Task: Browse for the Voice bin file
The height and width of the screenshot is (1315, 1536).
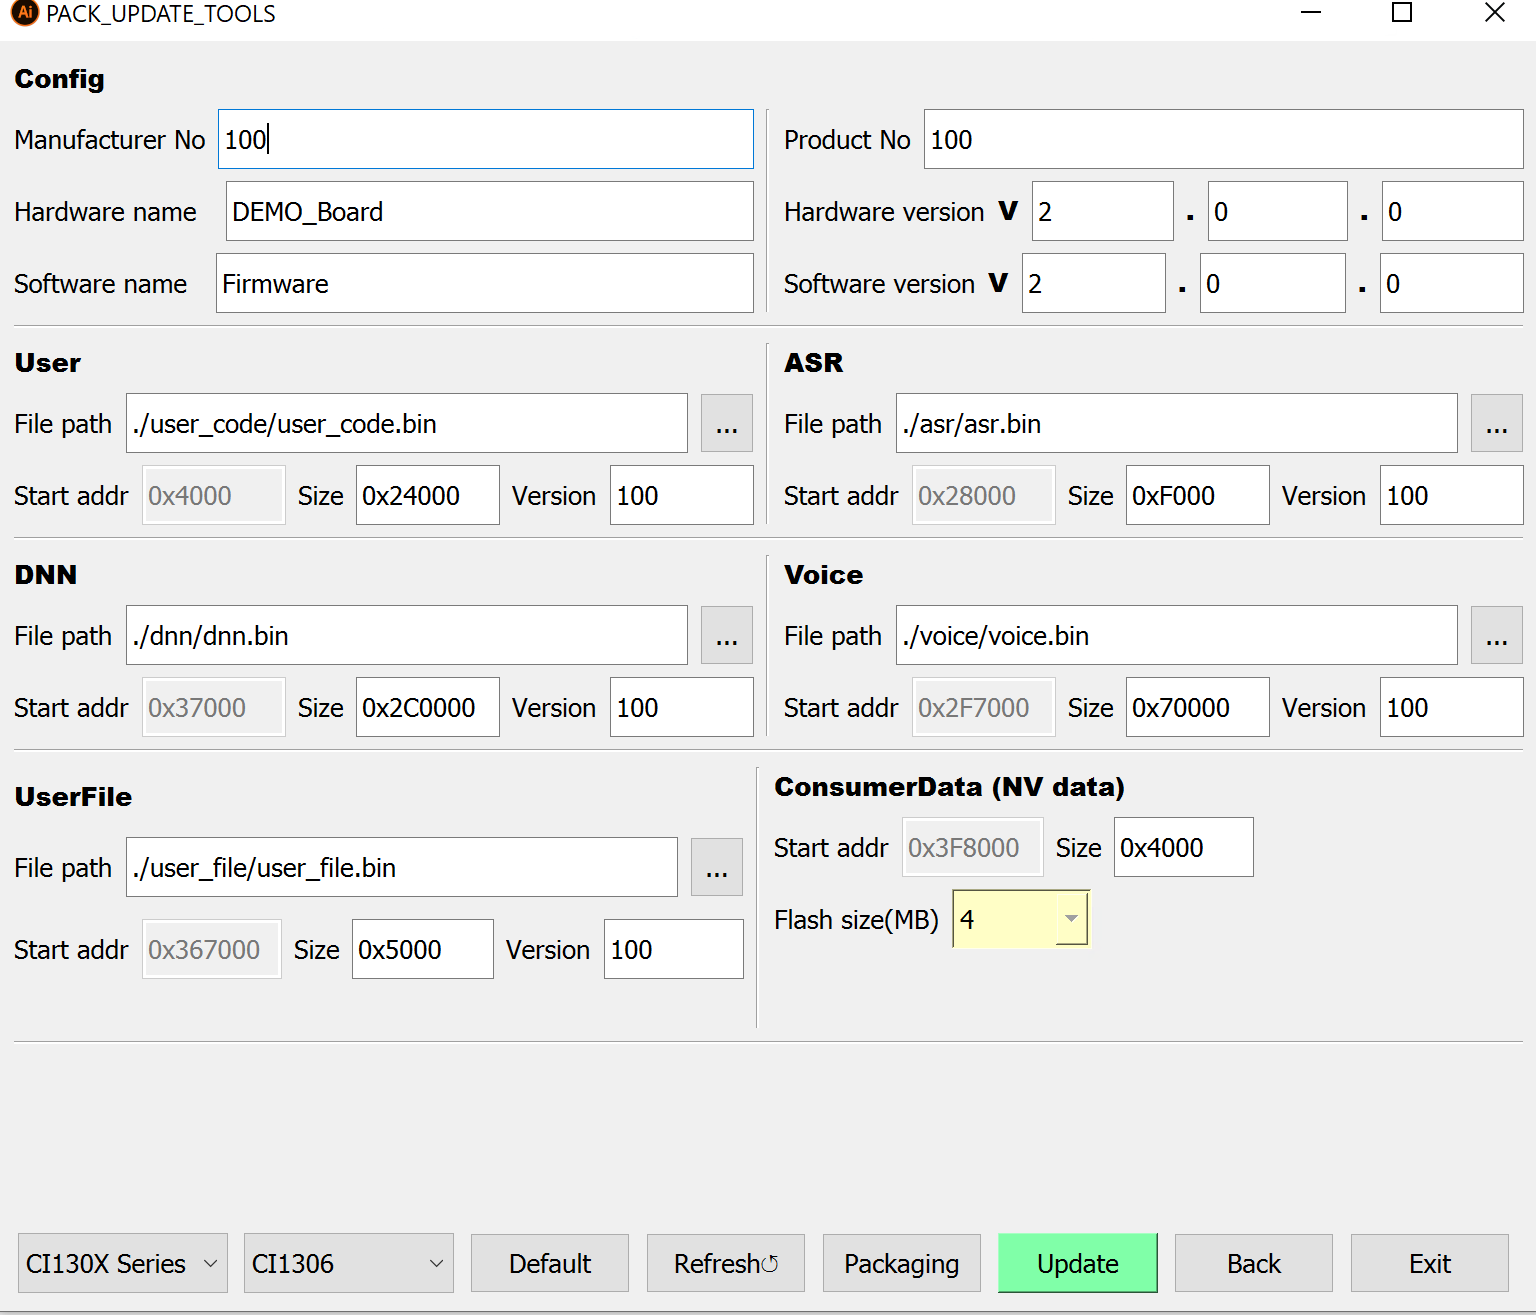Action: [1496, 635]
